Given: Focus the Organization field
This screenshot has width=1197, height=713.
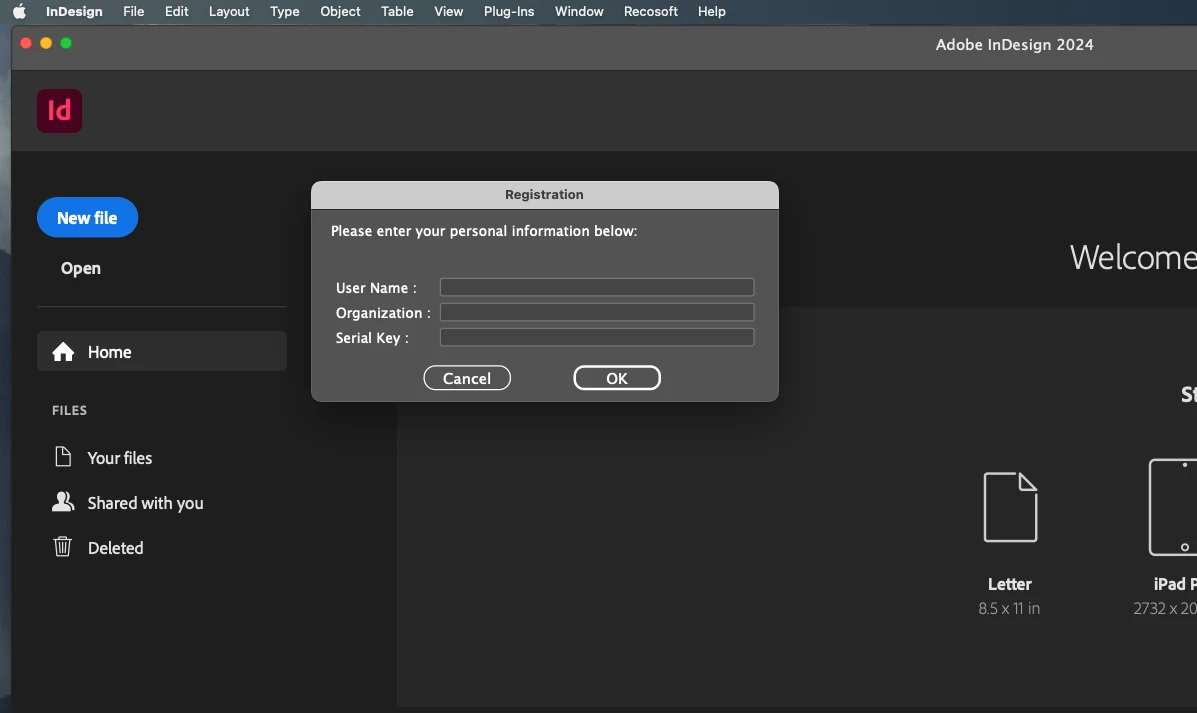Looking at the screenshot, I should pyautogui.click(x=597, y=312).
